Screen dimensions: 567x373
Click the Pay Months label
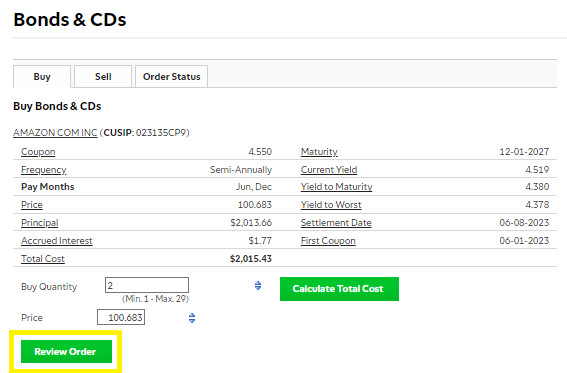click(x=47, y=187)
